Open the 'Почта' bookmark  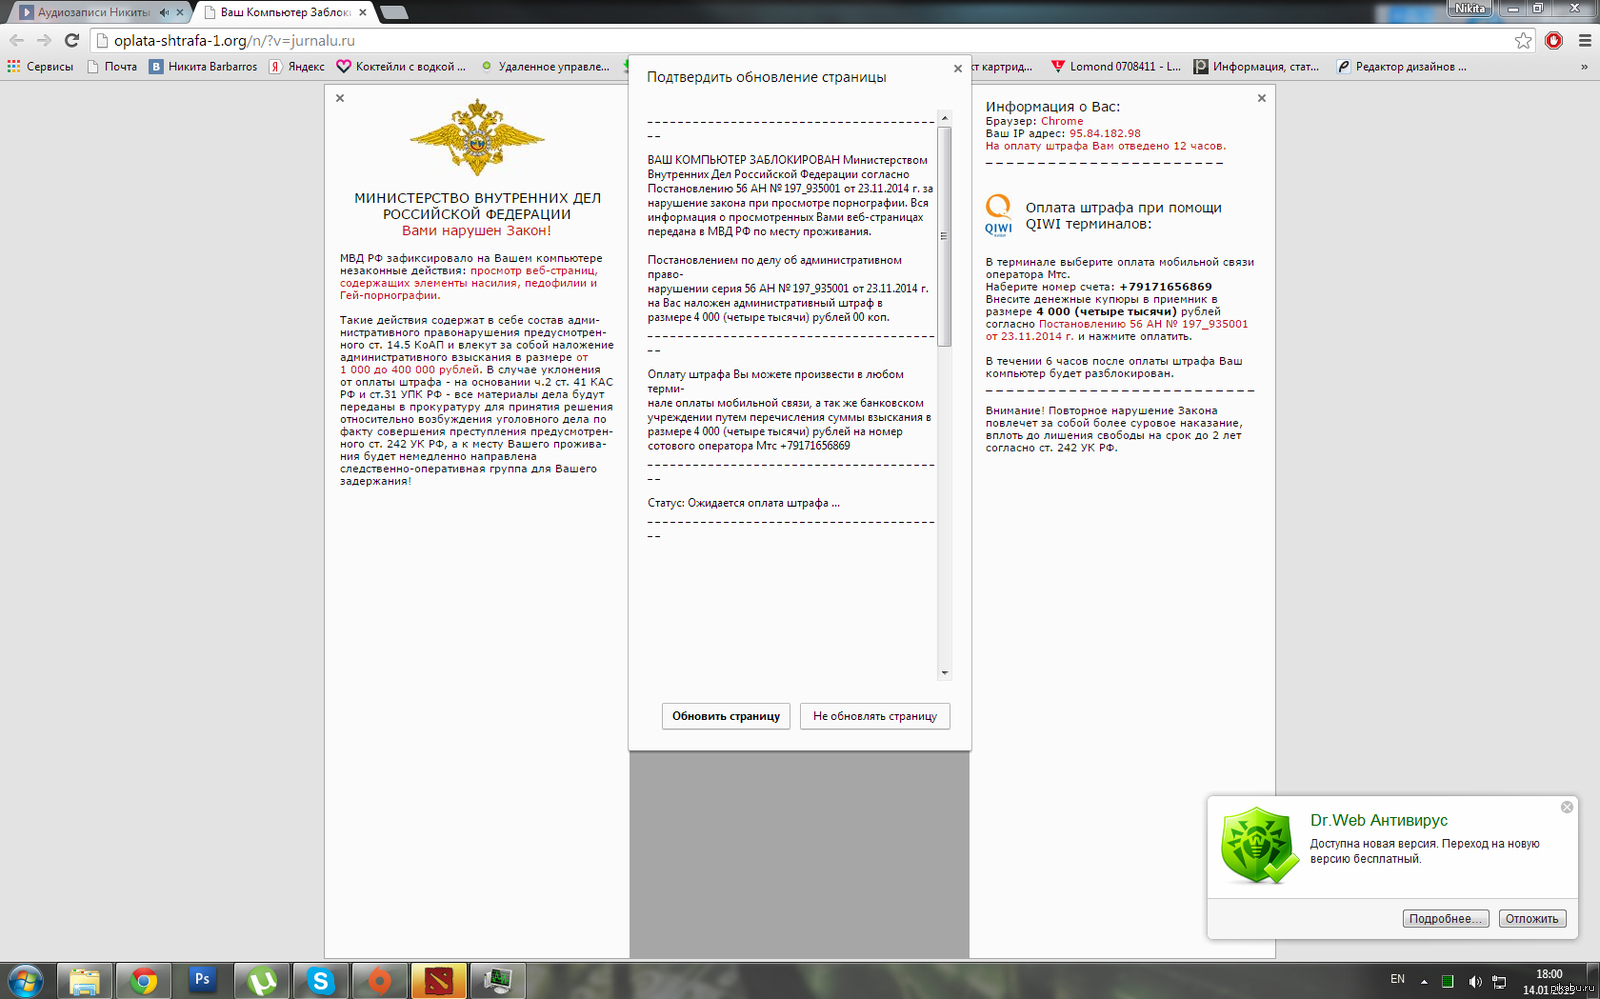point(112,67)
